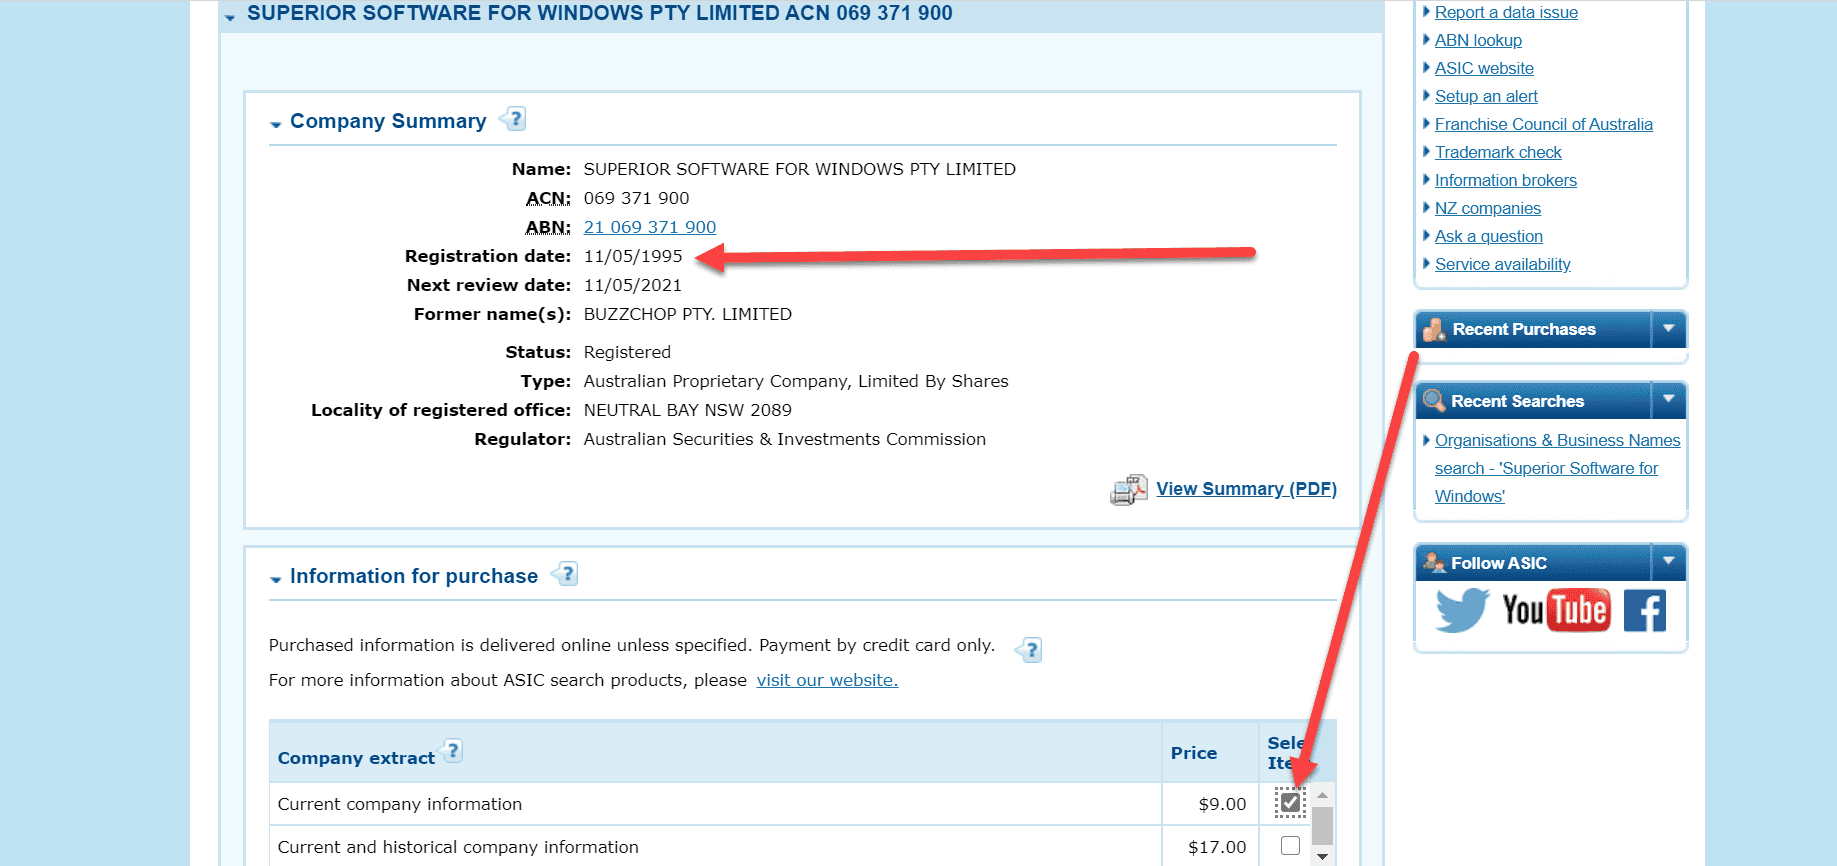Click the Company Summary help icon
This screenshot has height=866, width=1837.
(x=514, y=119)
